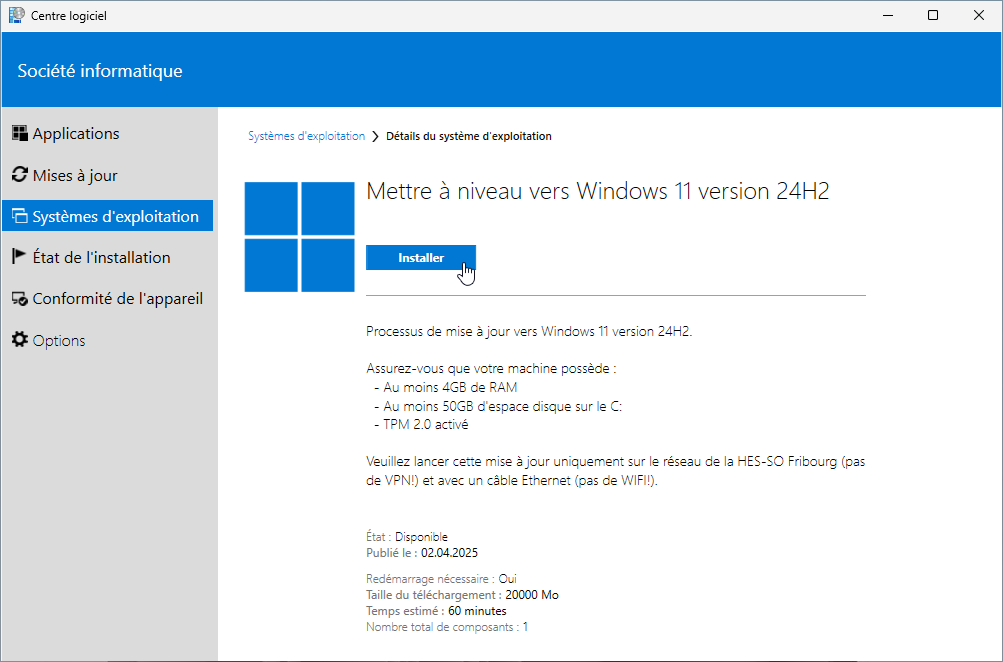This screenshot has width=1003, height=662.
Task: Click the Mises à jour refresh icon
Action: coord(20,175)
